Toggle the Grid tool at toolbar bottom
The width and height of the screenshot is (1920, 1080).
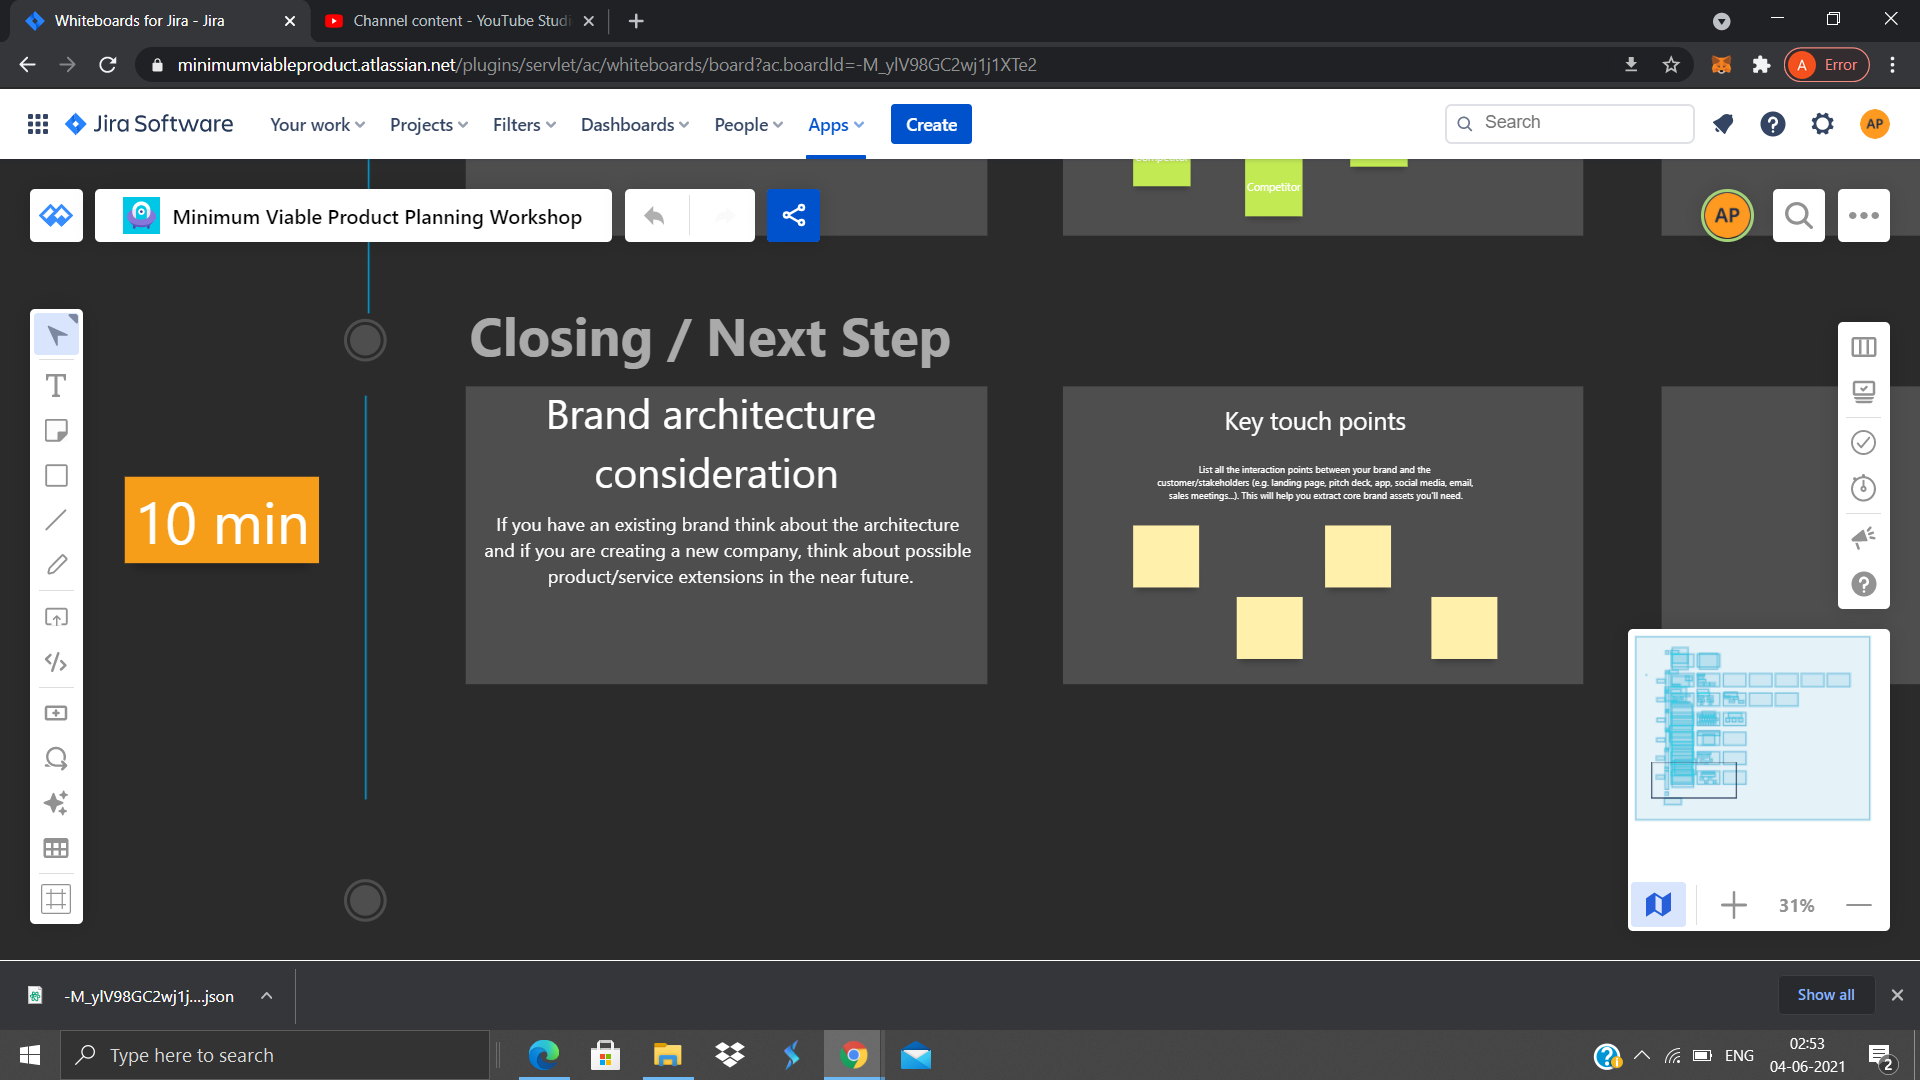coord(56,898)
